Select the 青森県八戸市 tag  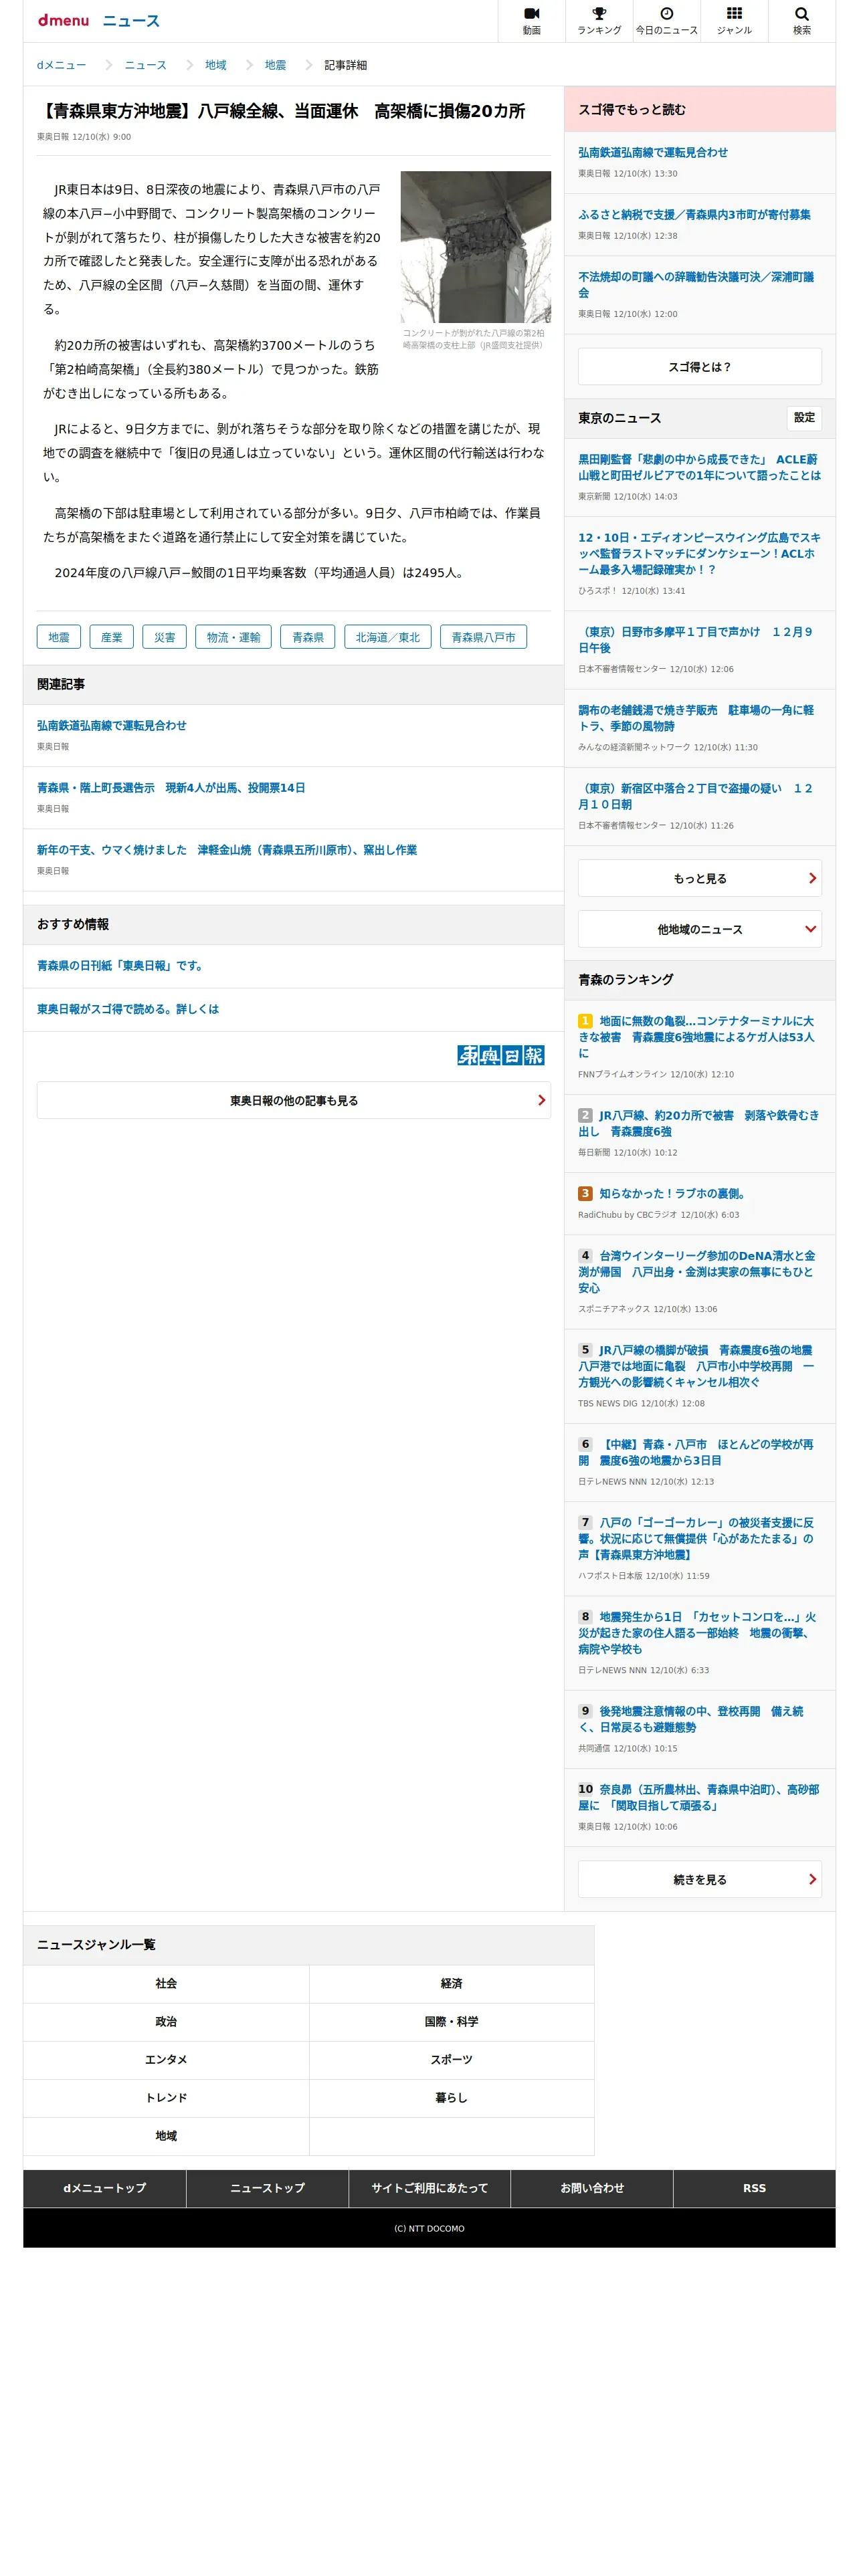pos(483,637)
